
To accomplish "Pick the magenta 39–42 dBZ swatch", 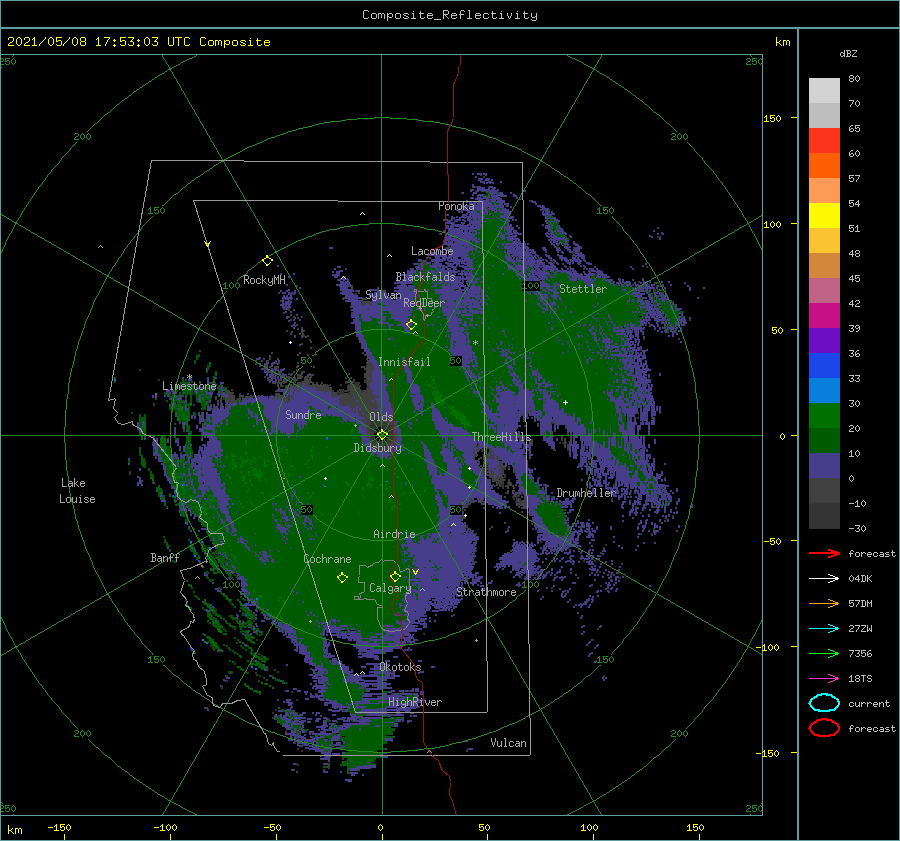I will [824, 316].
